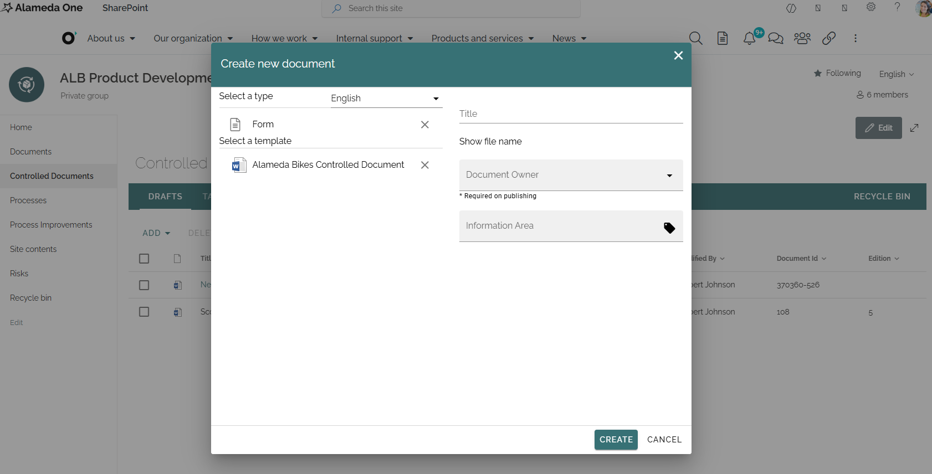Open the search magnifier icon in navigation
This screenshot has height=474, width=932.
695,38
